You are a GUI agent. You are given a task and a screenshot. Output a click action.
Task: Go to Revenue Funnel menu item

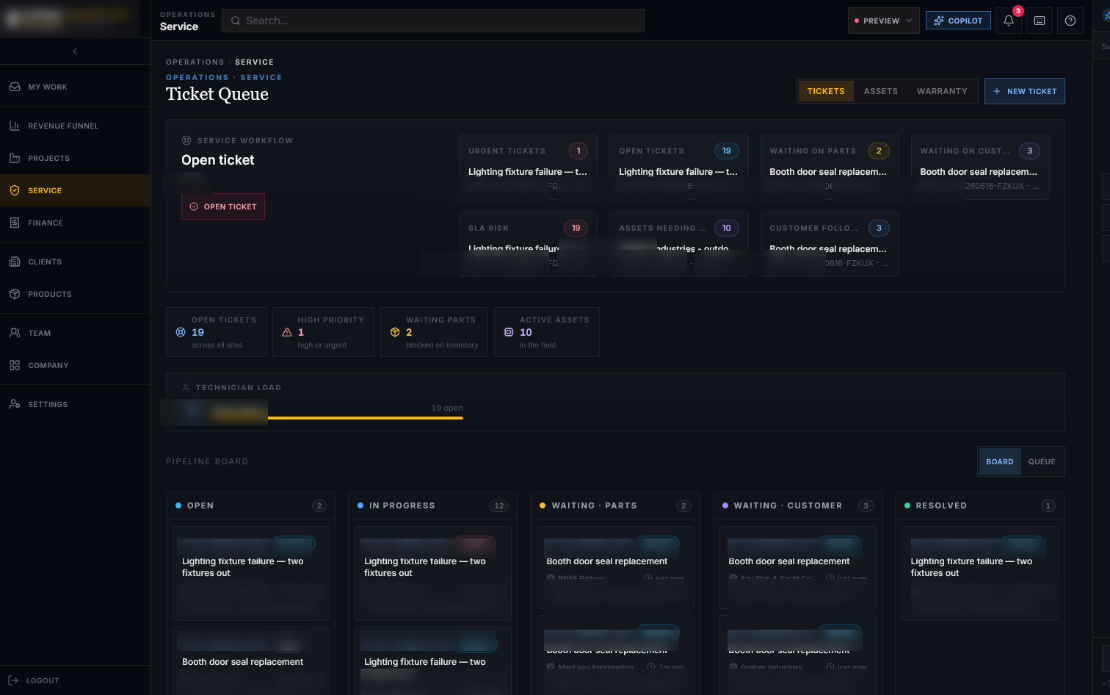(x=75, y=125)
